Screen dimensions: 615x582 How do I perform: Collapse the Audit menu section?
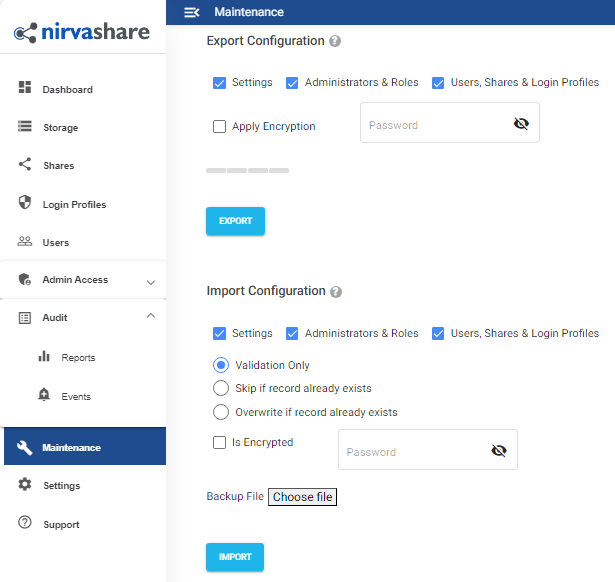(151, 317)
